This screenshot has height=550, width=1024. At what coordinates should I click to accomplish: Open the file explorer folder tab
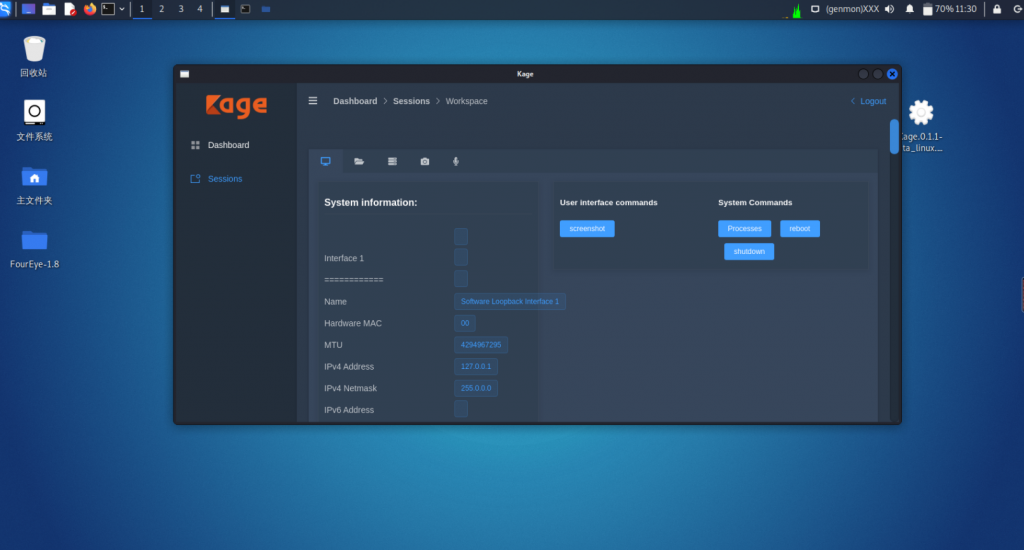pyautogui.click(x=359, y=161)
